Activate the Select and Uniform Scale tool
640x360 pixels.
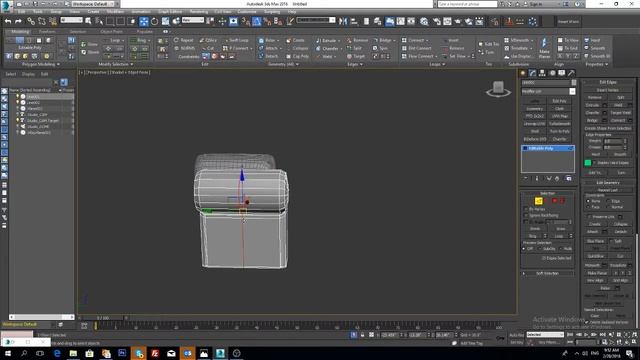165,21
